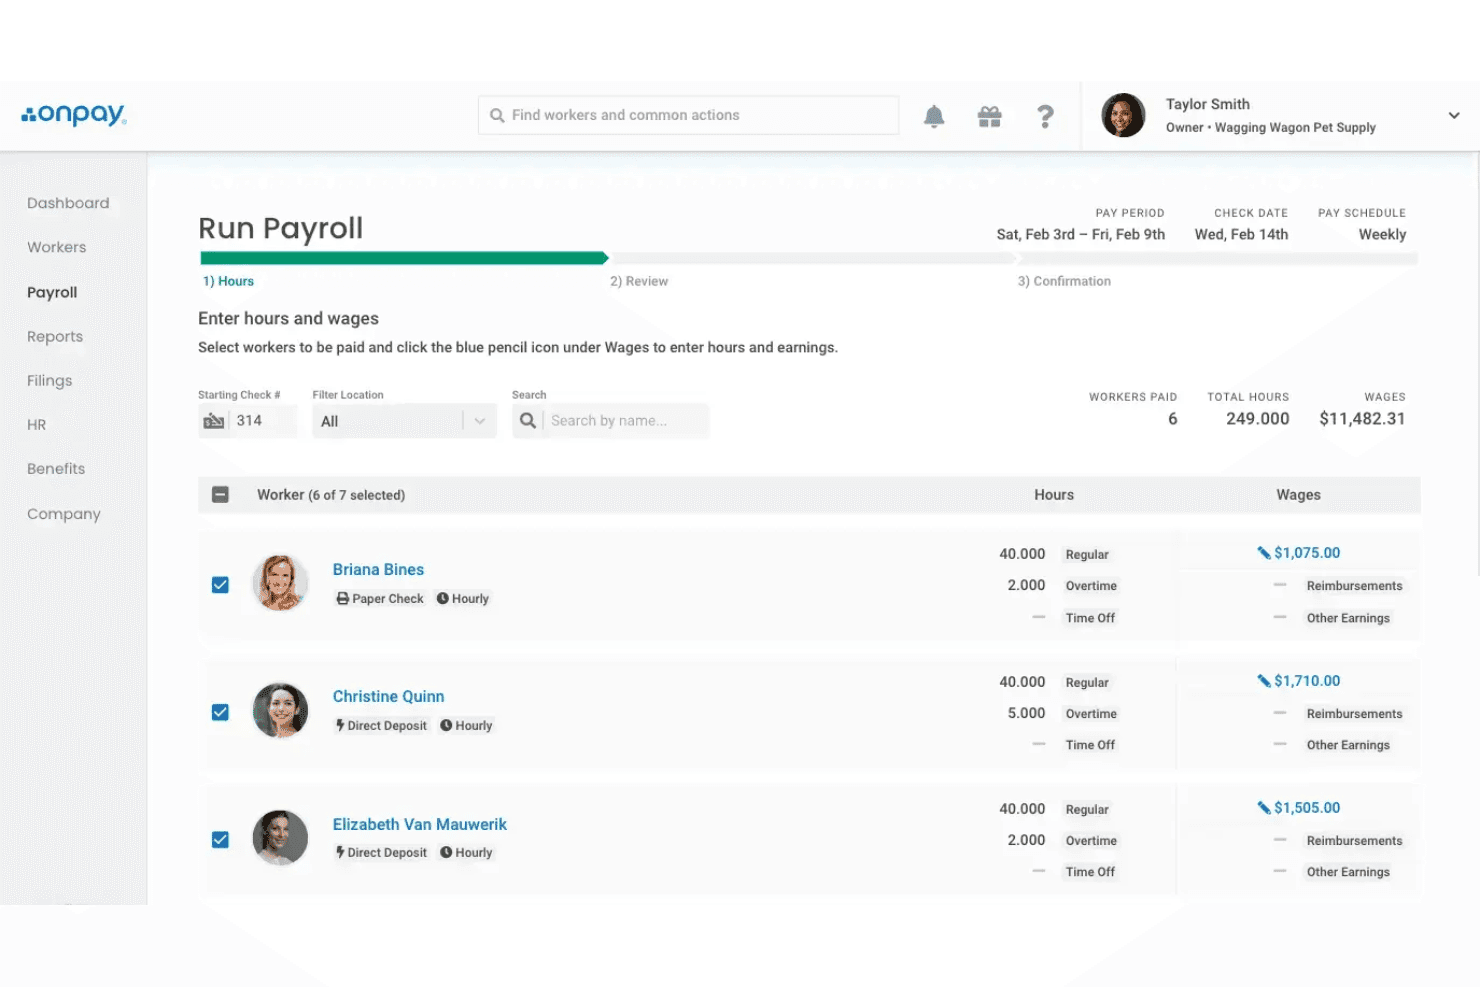Click the 2) Review step
This screenshot has height=987, width=1480.
(639, 281)
